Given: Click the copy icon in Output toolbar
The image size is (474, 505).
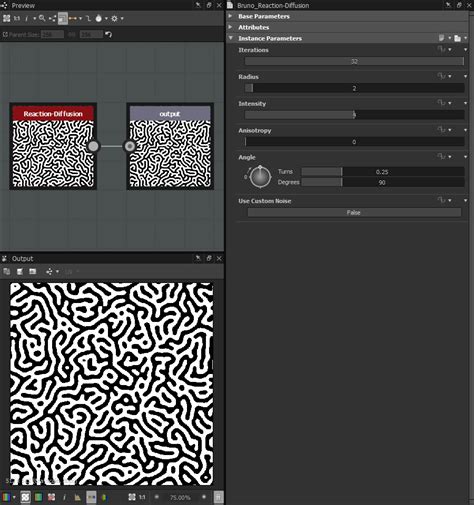Looking at the screenshot, I should click(x=7, y=272).
